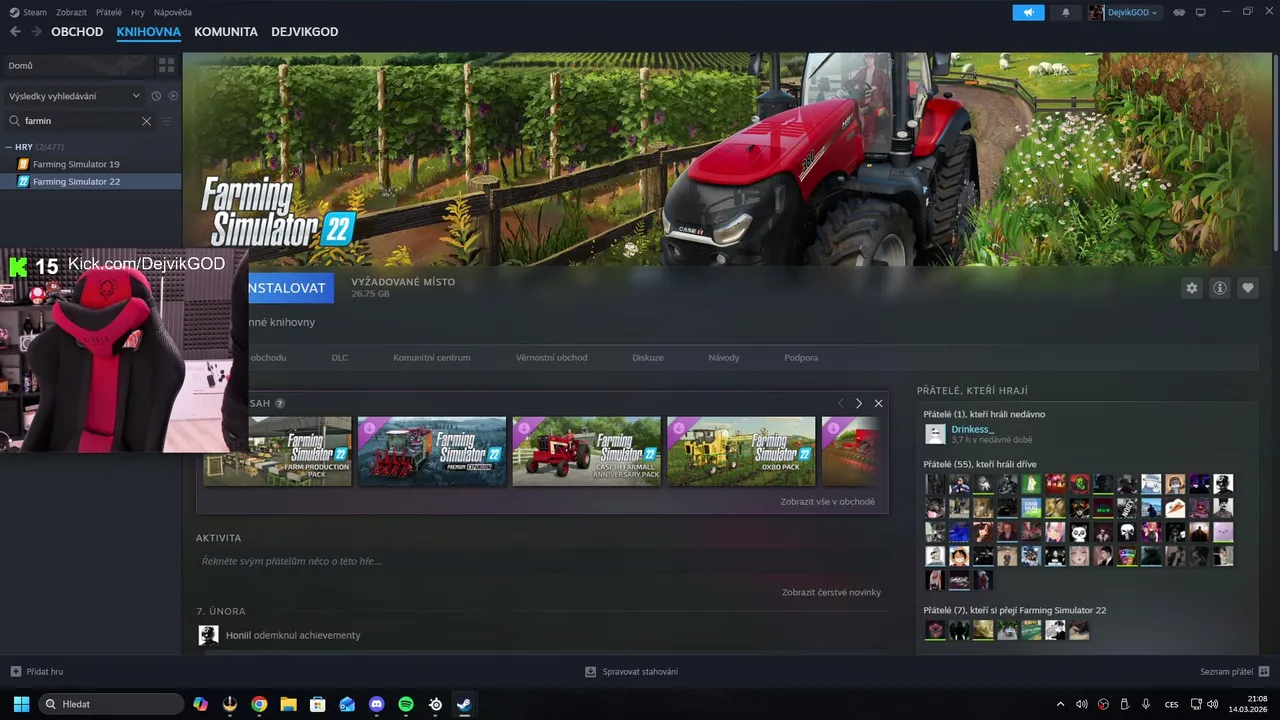Open the Windows Start menu
Screen dimensions: 1280x720
[x=21, y=704]
